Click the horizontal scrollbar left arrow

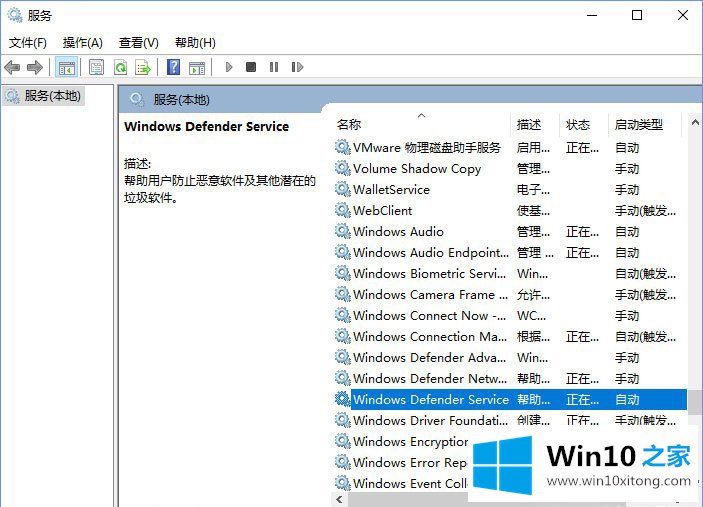(339, 499)
